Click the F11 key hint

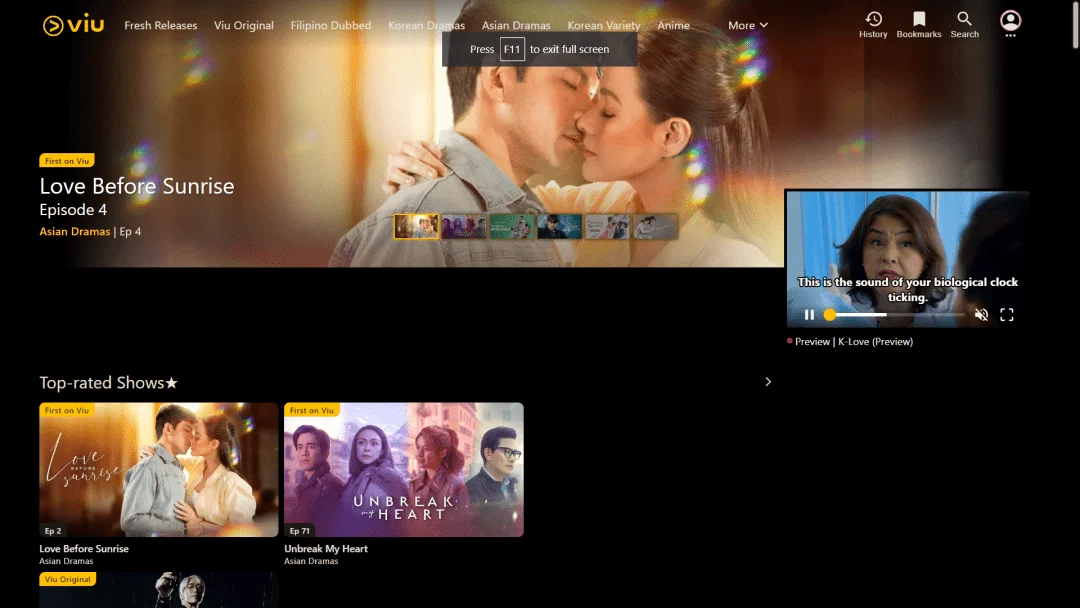click(512, 50)
